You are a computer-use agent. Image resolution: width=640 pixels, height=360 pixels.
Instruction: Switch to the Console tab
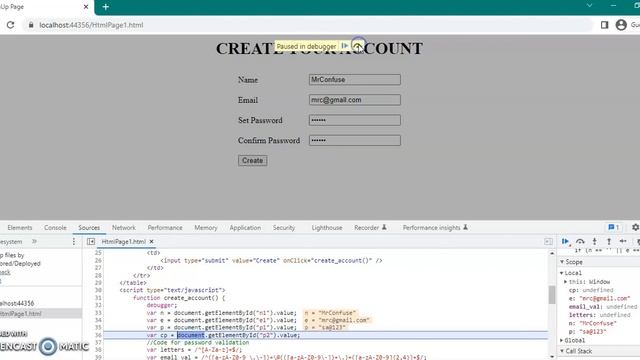(x=55, y=228)
